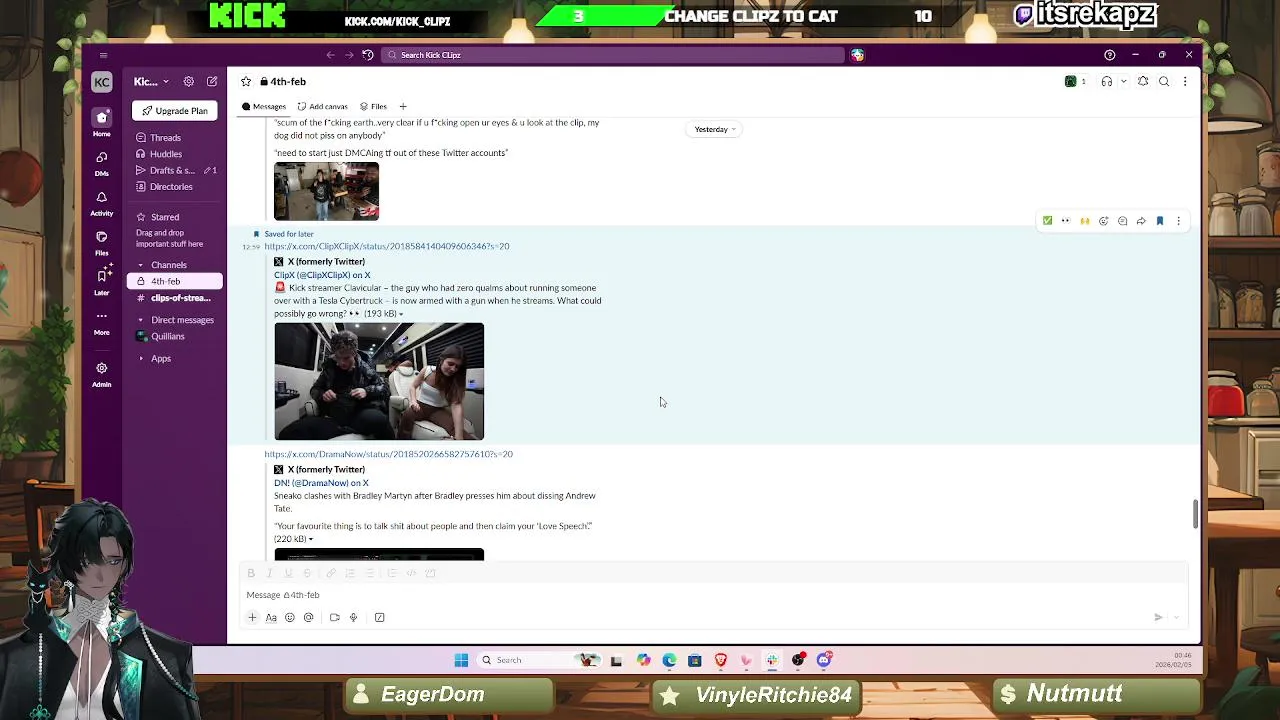Screen dimensions: 1280x720
Task: Open Home in the Slack sidebar
Action: (101, 122)
